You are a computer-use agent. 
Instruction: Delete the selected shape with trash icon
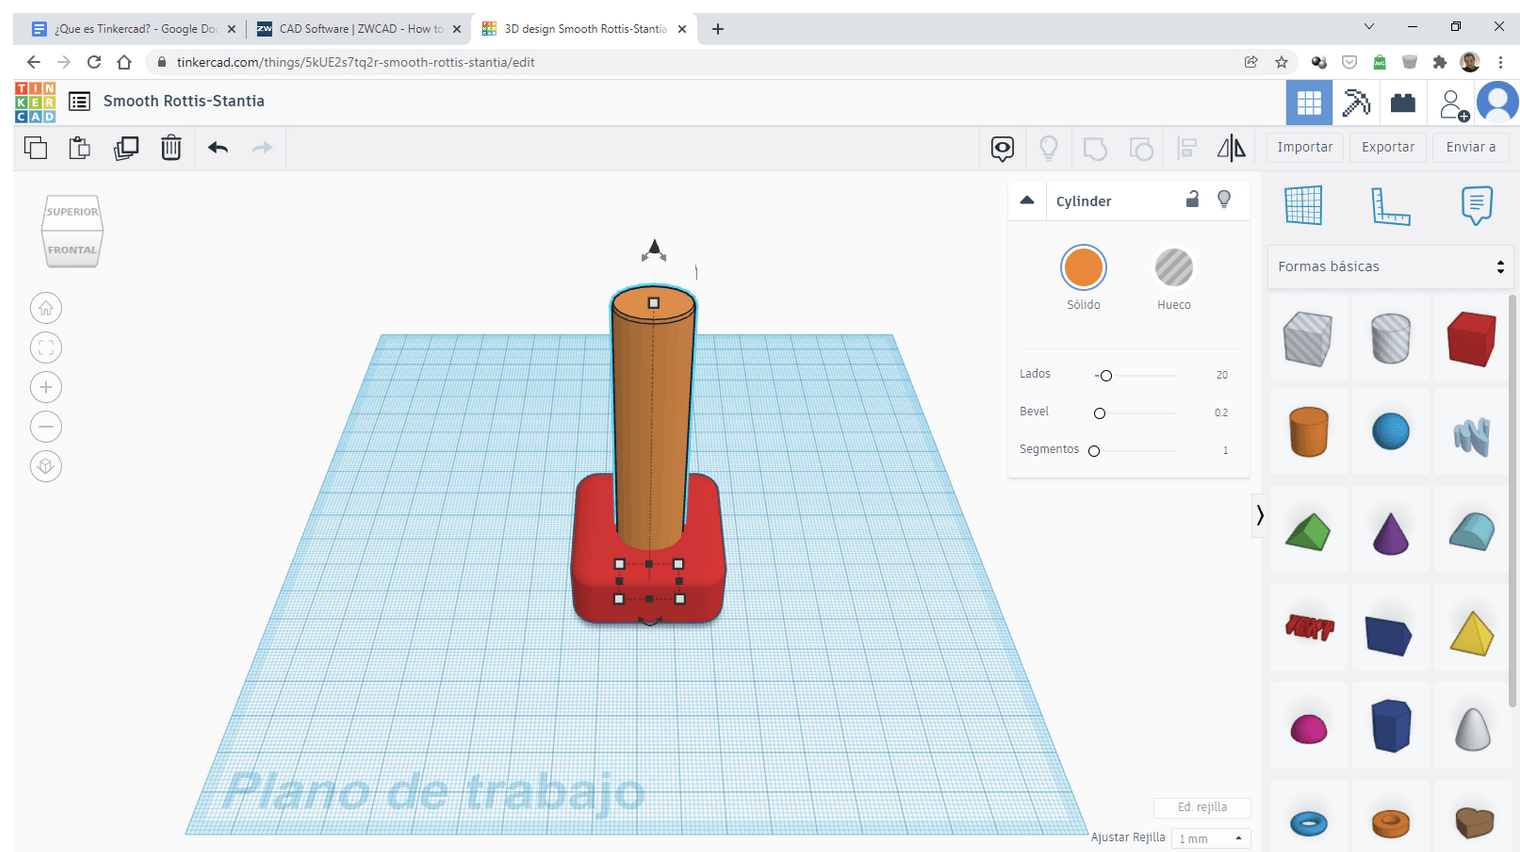171,148
